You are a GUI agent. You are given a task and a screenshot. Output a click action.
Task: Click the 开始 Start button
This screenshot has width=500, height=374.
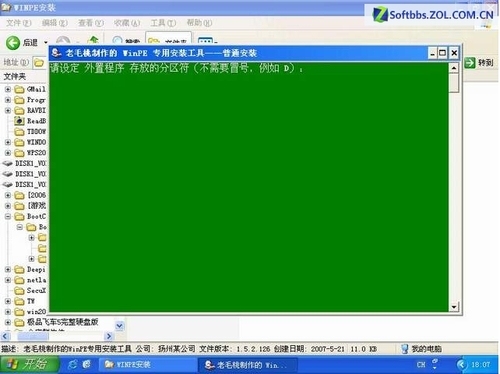point(30,364)
